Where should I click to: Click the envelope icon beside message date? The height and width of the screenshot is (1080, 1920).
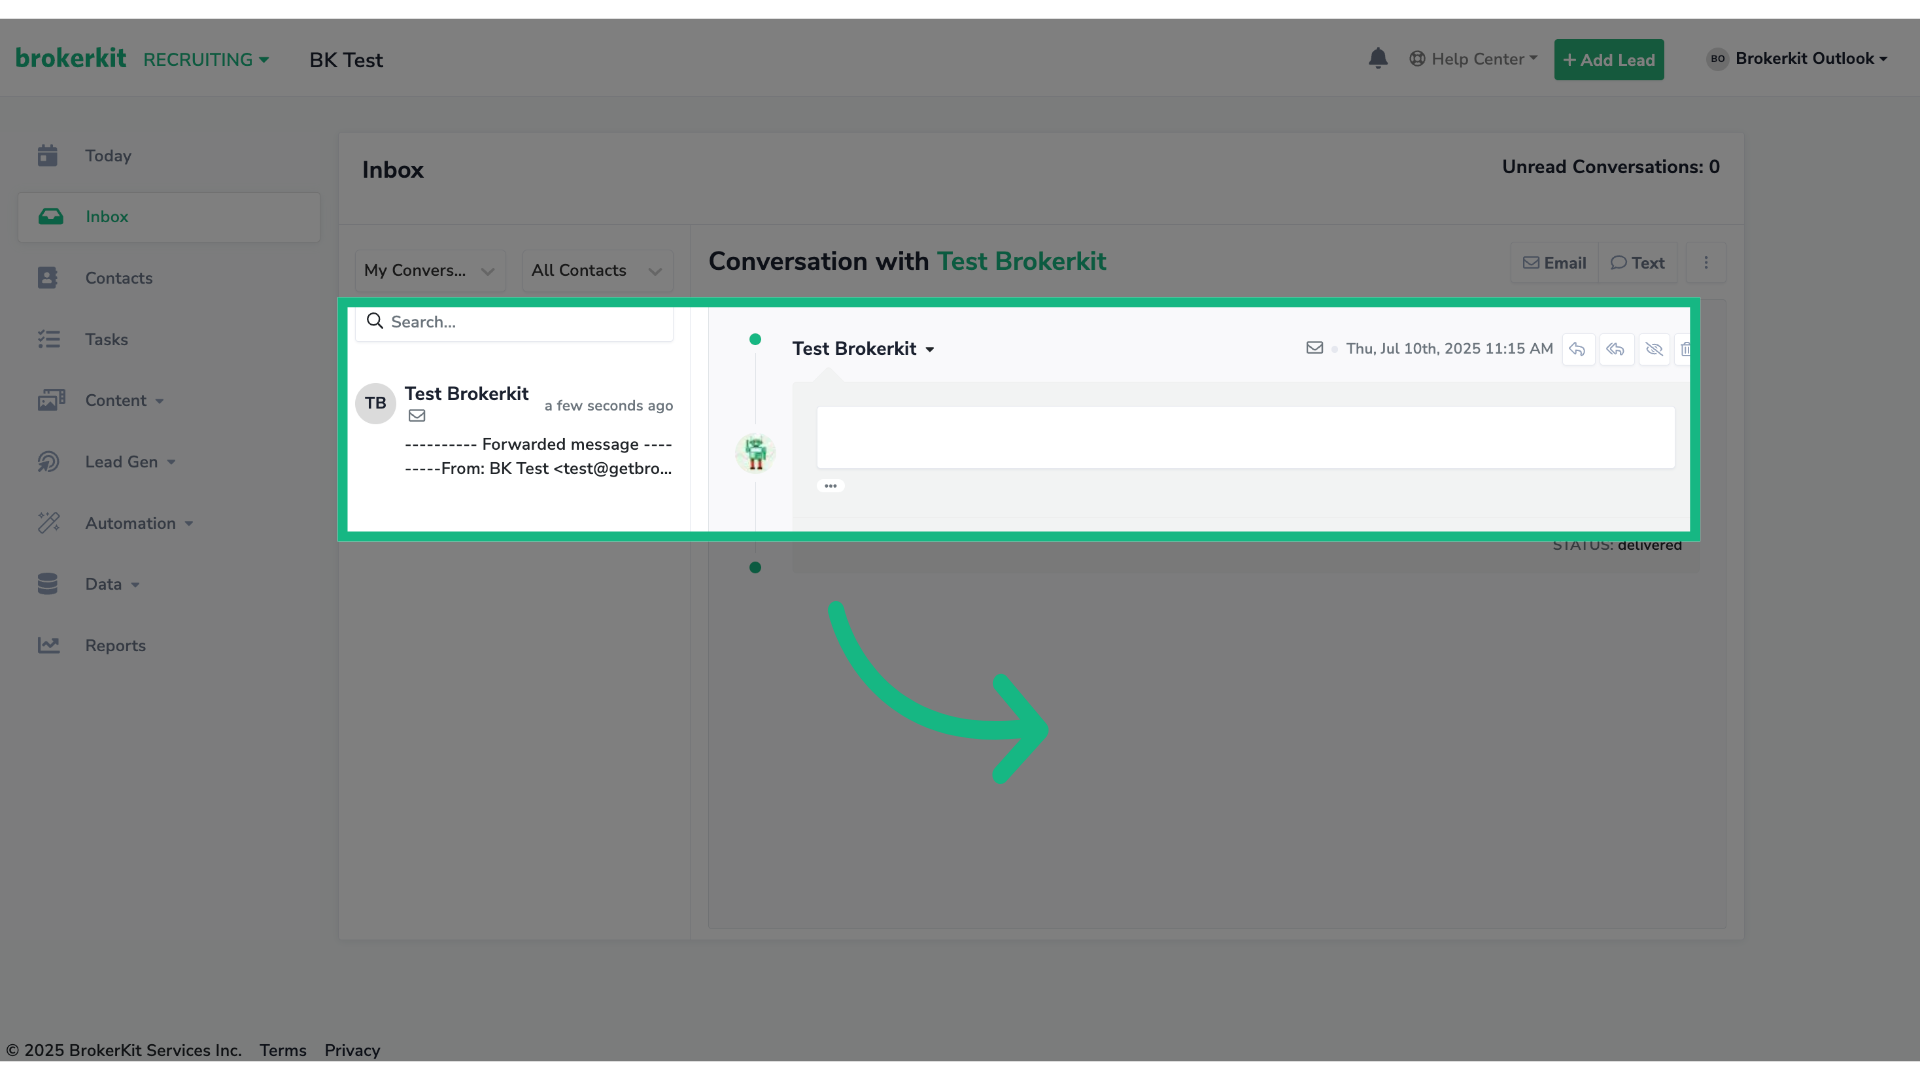pyautogui.click(x=1314, y=348)
